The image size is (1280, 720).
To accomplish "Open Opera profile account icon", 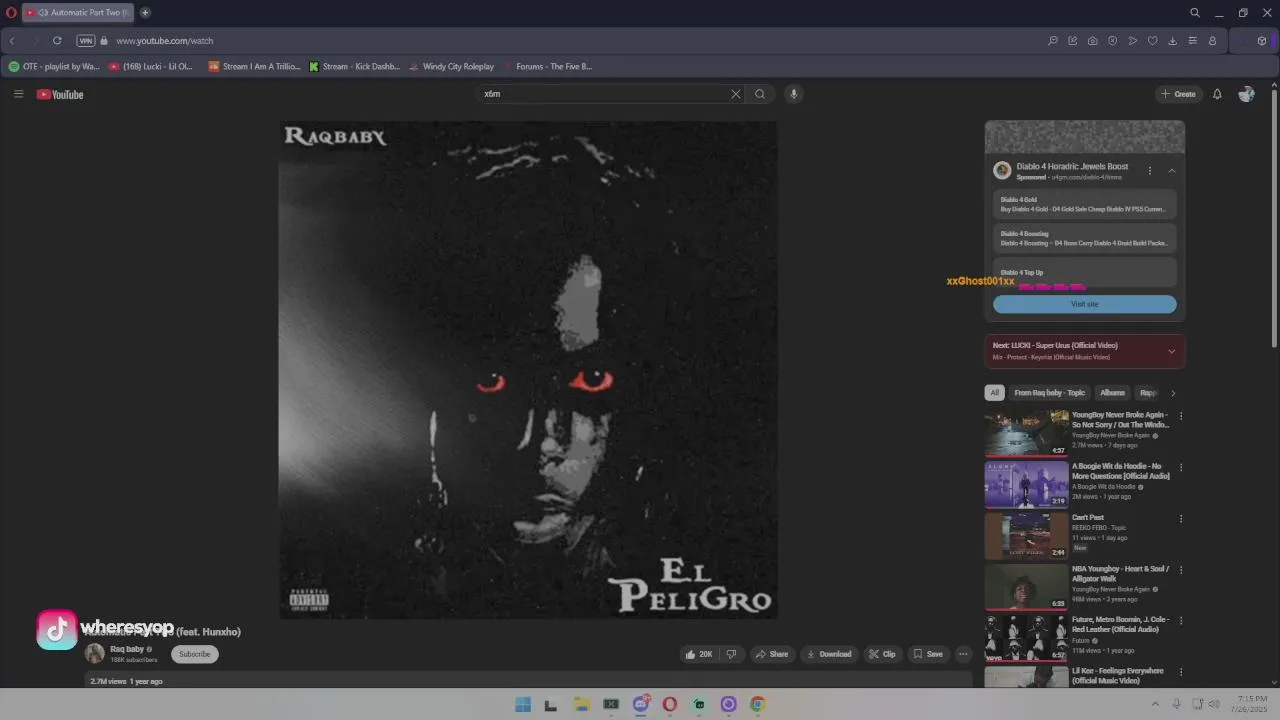I will coord(1212,41).
